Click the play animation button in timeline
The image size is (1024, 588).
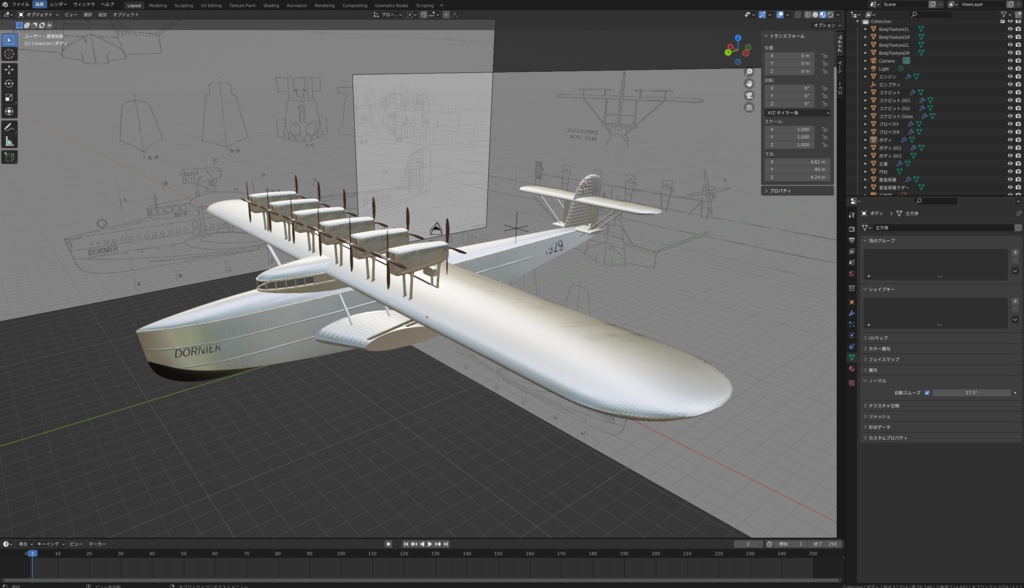(430, 544)
